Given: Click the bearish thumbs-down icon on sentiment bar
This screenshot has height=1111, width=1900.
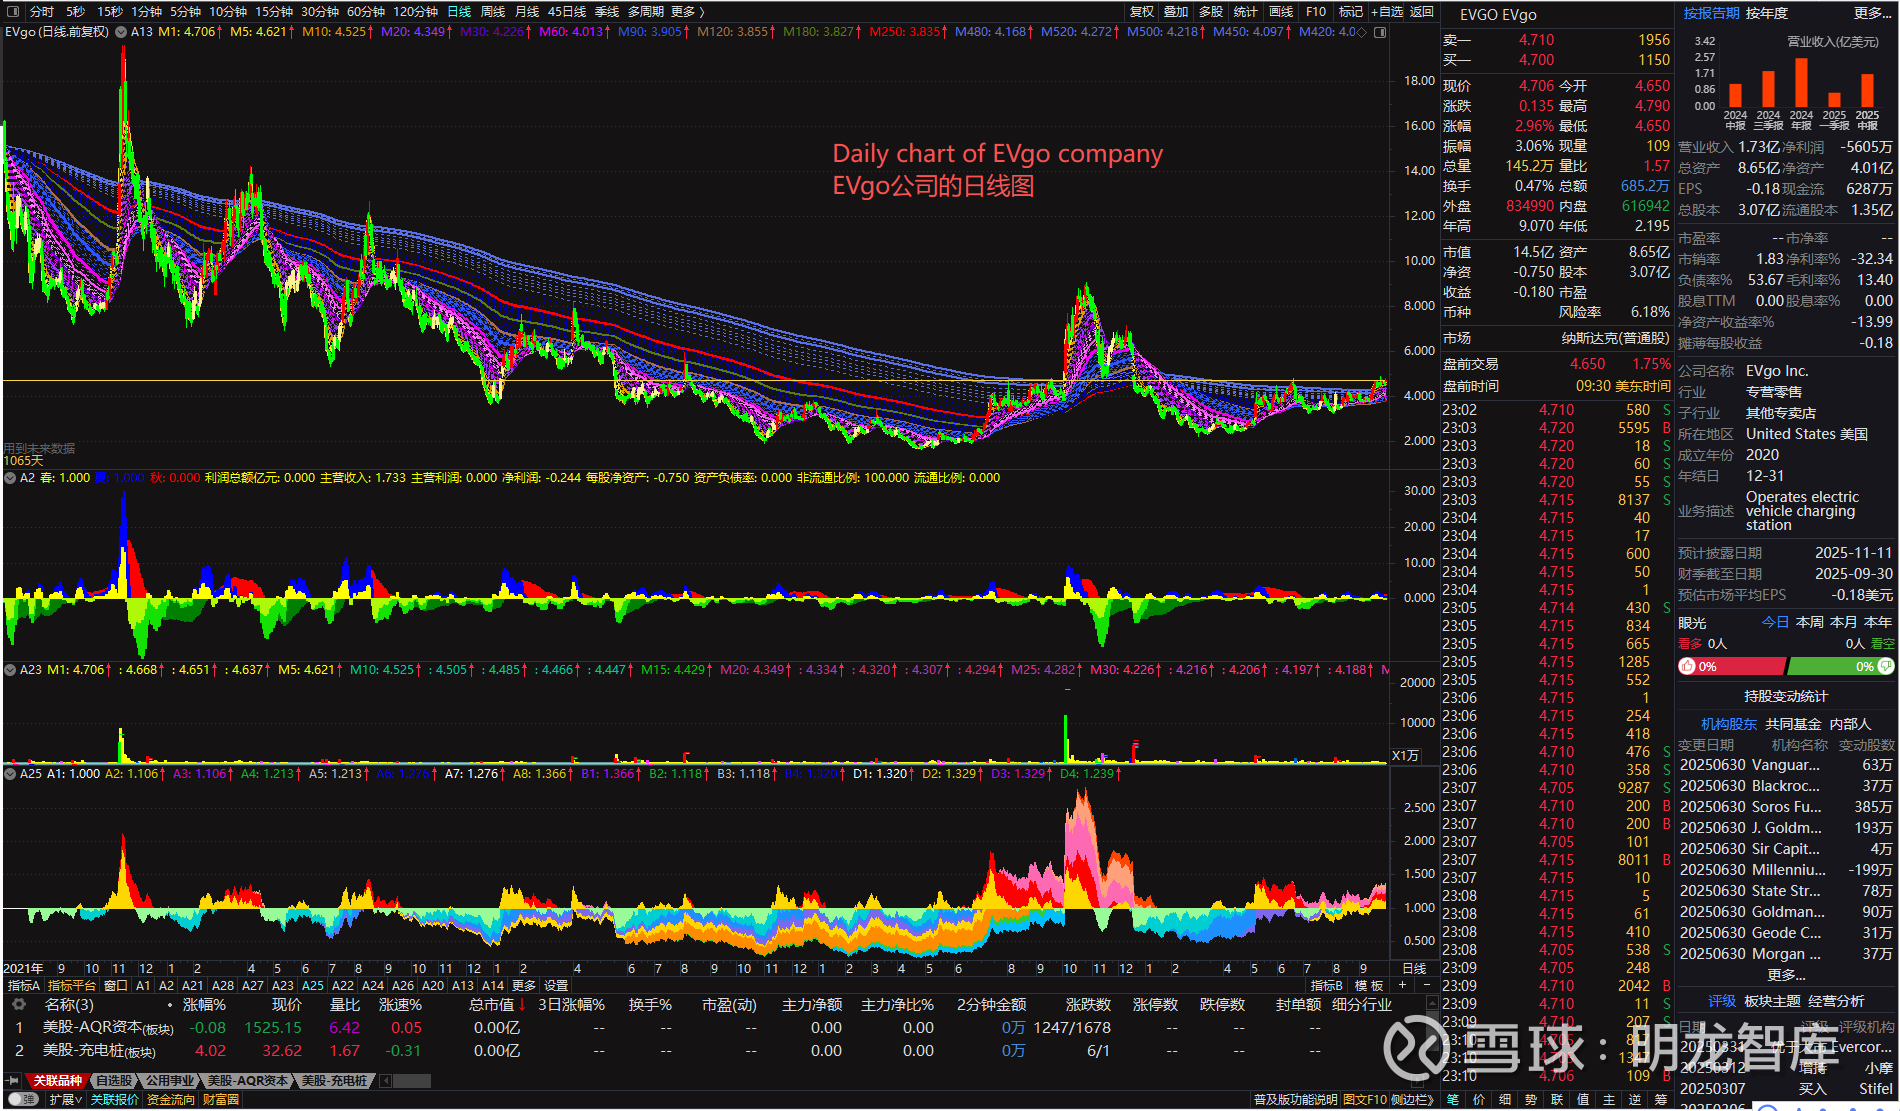Looking at the screenshot, I should coord(1886,667).
